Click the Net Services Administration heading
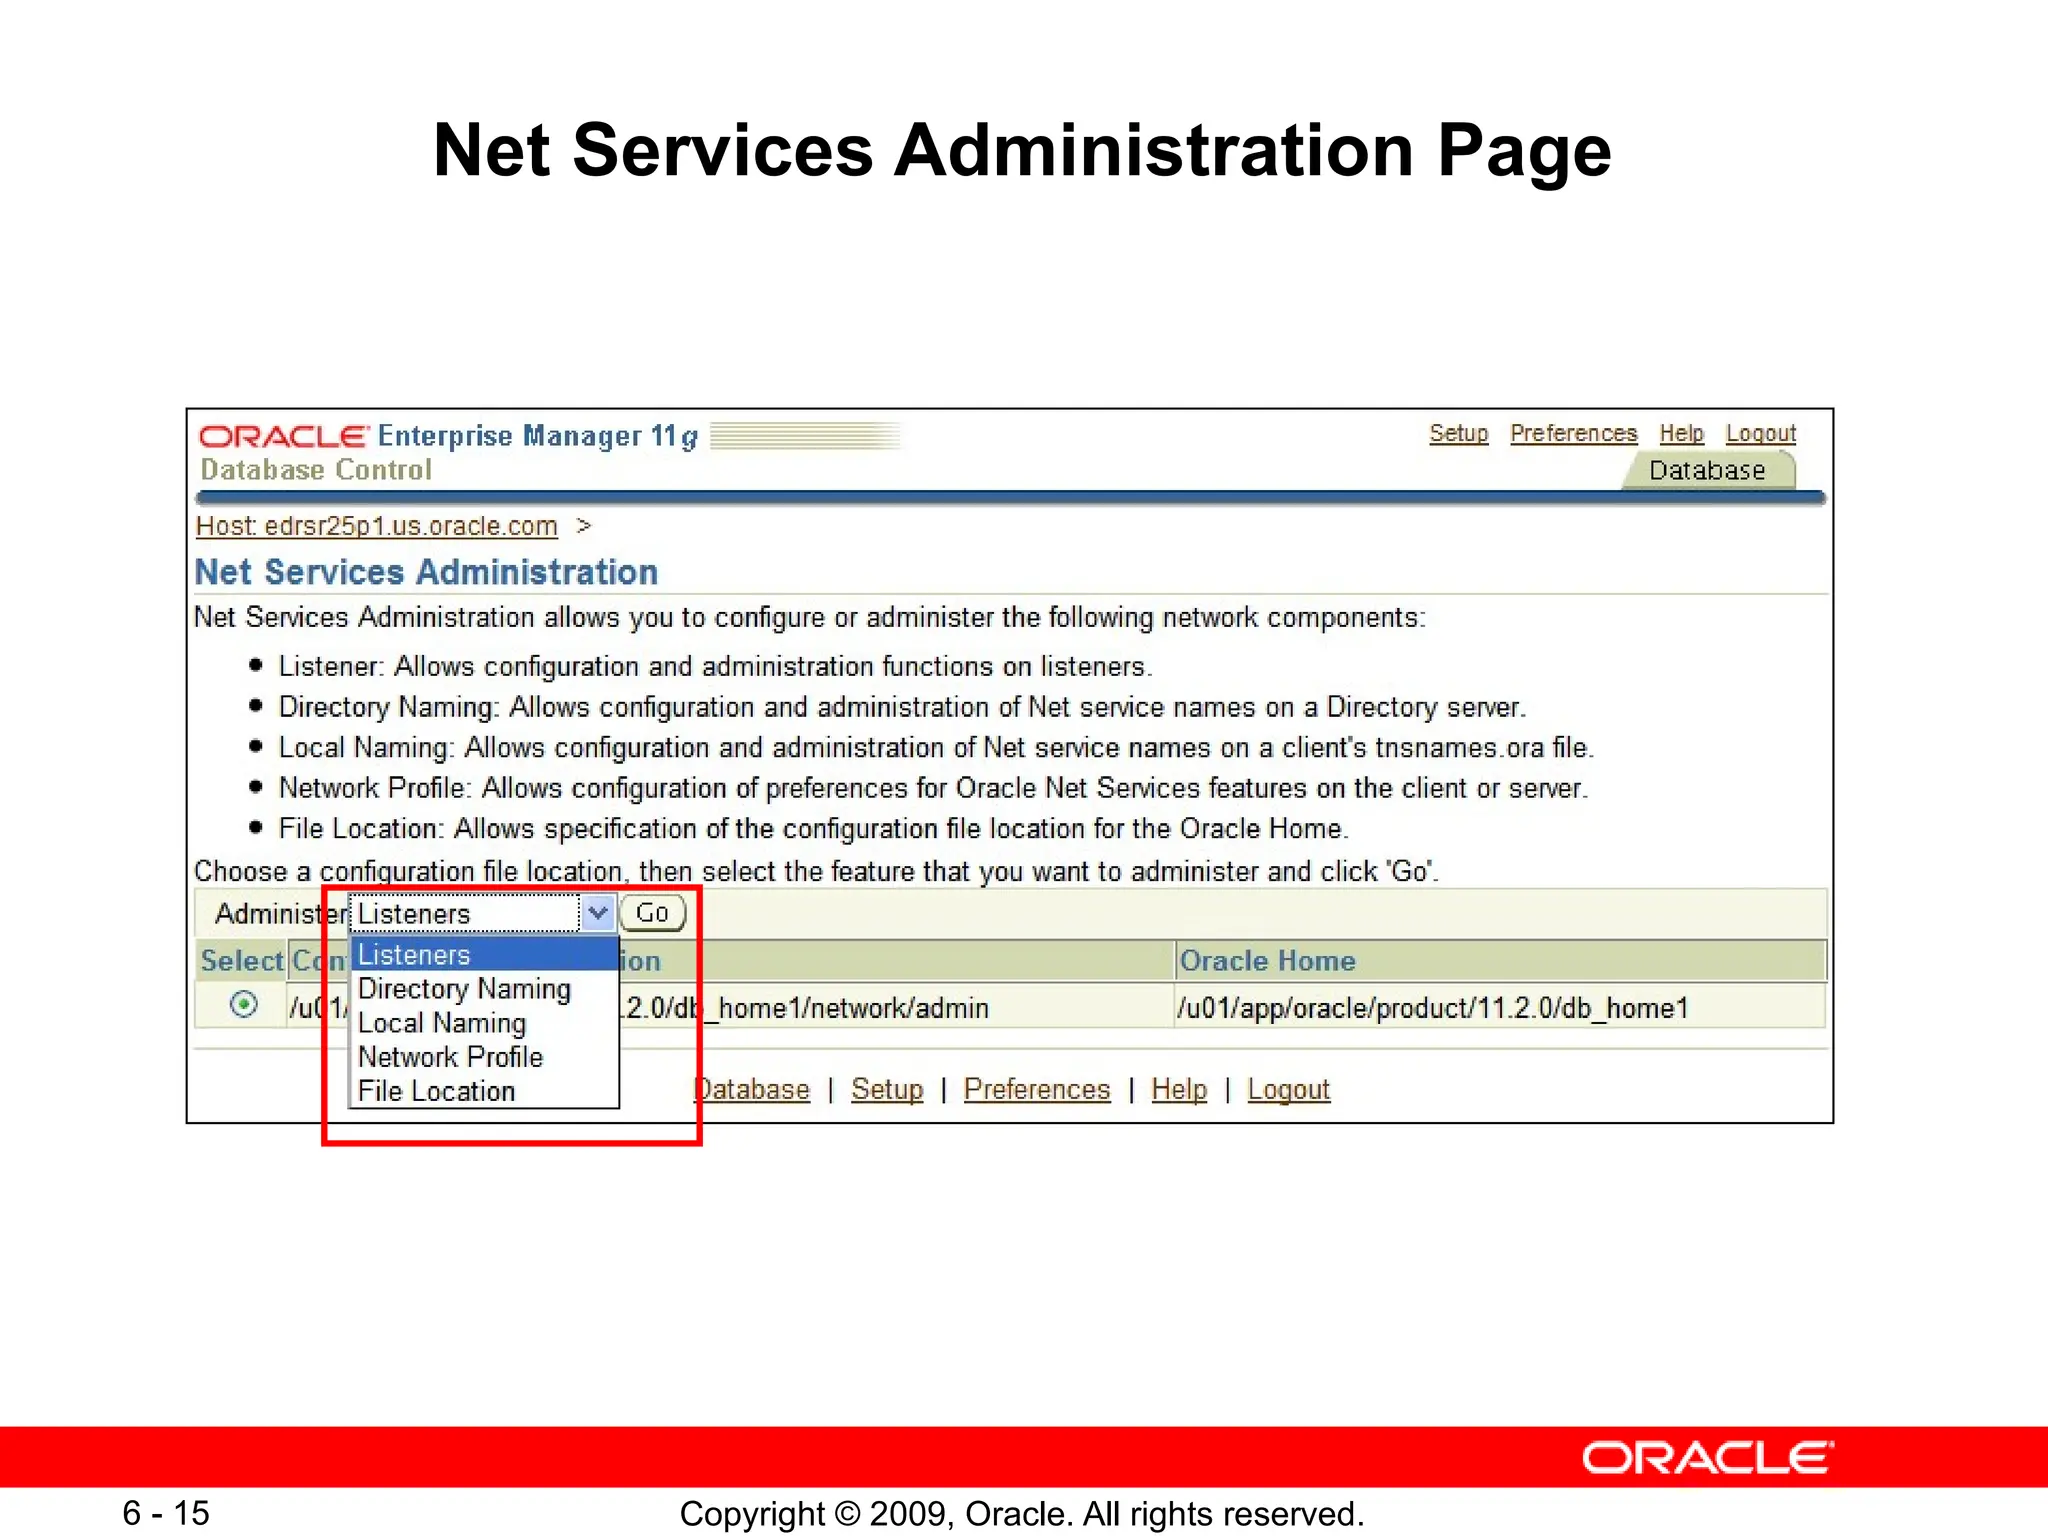Screen dimensions: 2048x1536 click(x=427, y=572)
